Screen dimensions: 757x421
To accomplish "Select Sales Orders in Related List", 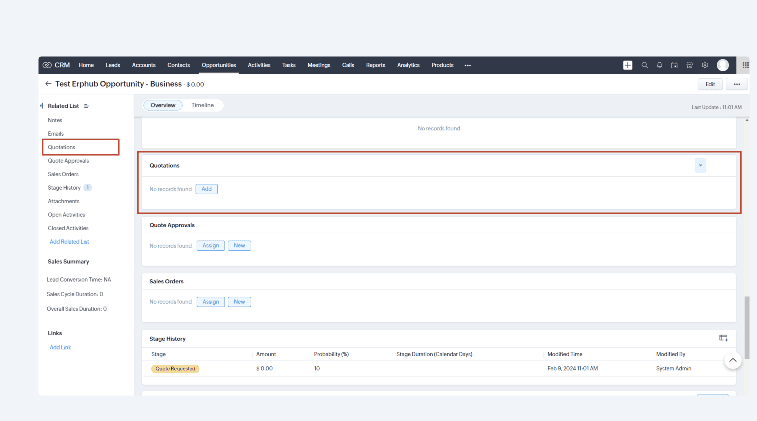I will point(63,174).
